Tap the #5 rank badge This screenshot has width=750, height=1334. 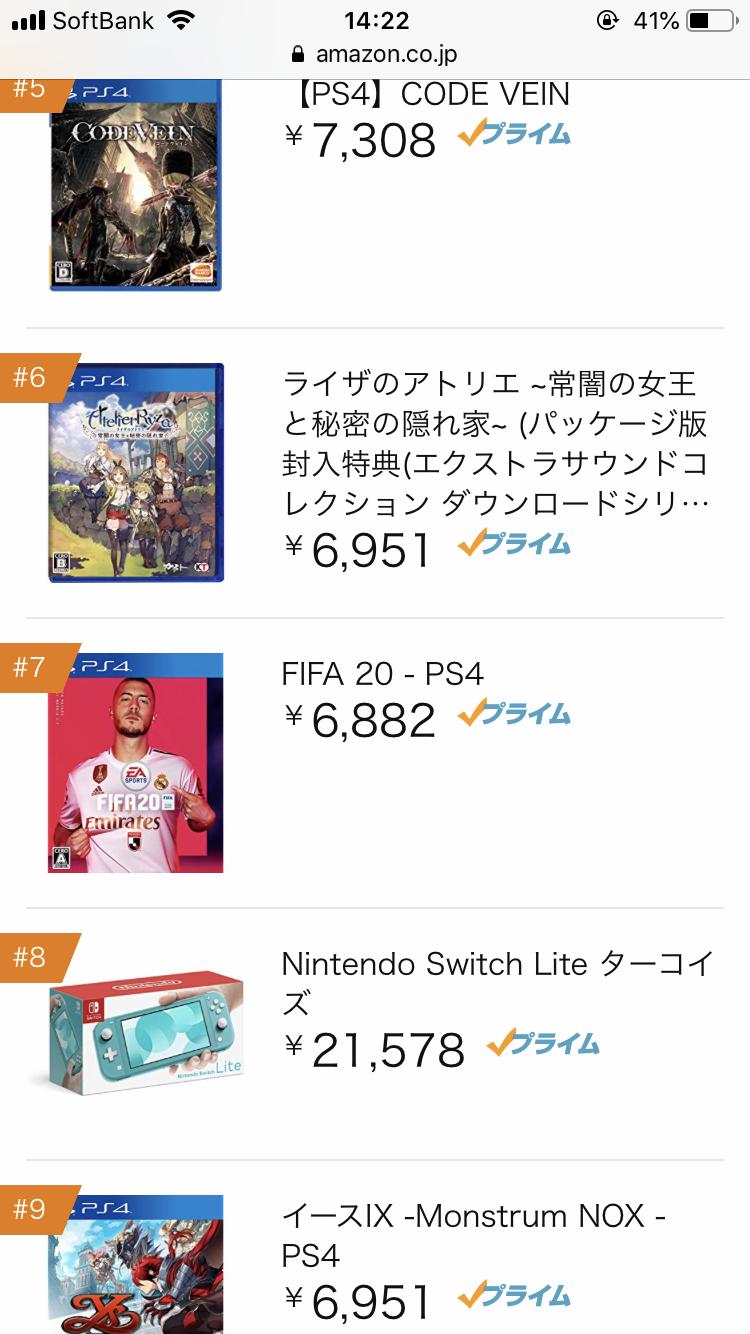(30, 90)
